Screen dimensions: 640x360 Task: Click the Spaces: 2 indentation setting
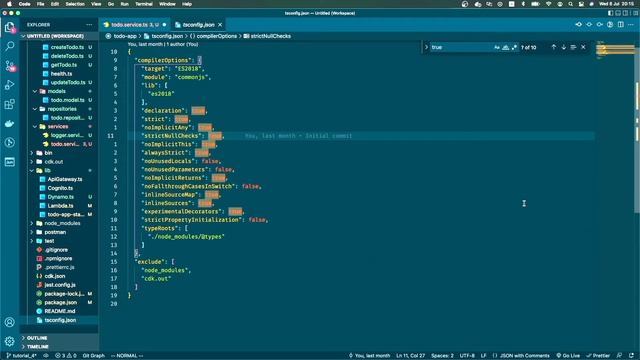[442, 356]
